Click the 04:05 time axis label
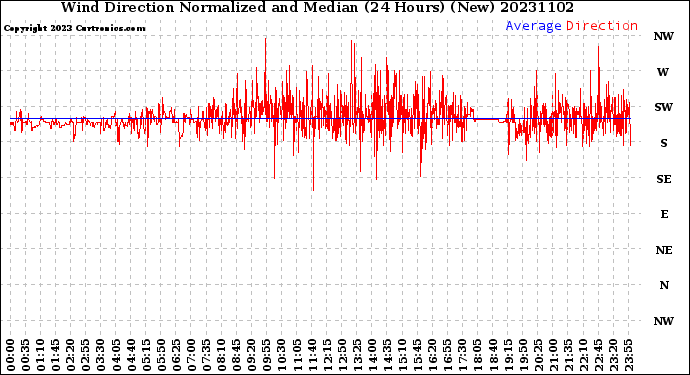The image size is (690, 375). pyautogui.click(x=116, y=355)
